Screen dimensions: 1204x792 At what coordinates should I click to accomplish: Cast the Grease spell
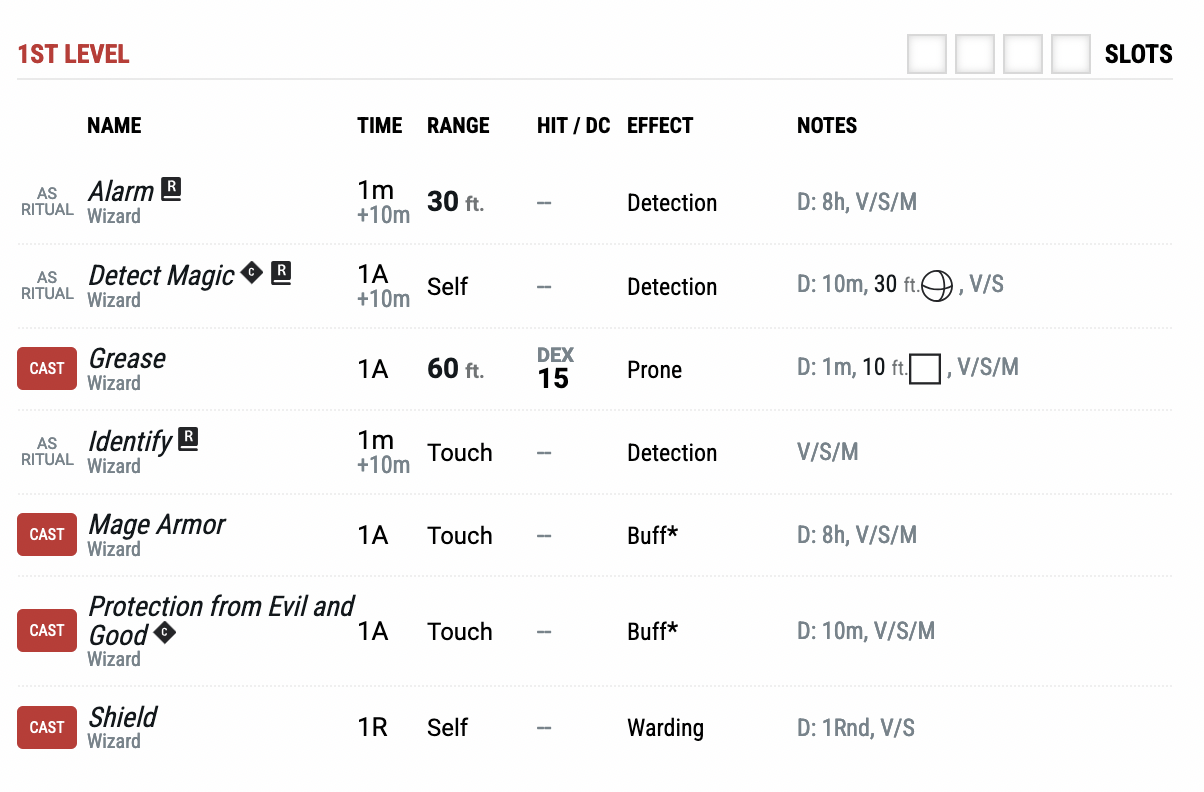click(47, 369)
